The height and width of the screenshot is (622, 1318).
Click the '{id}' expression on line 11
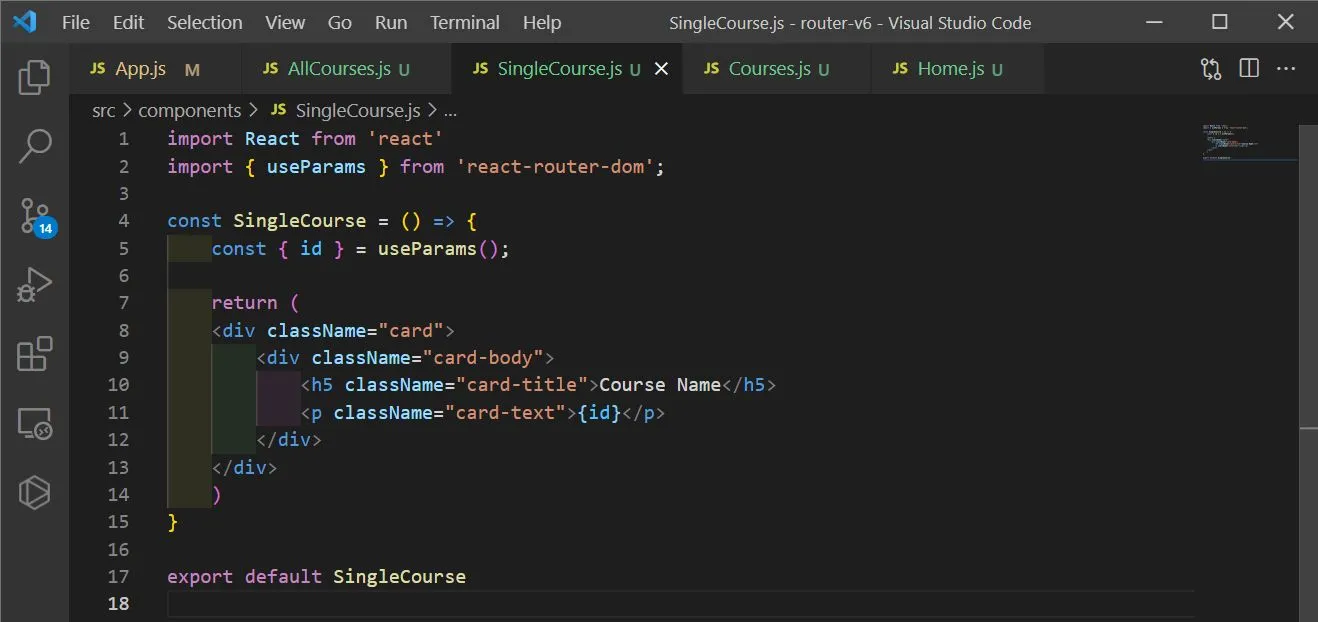tap(599, 412)
